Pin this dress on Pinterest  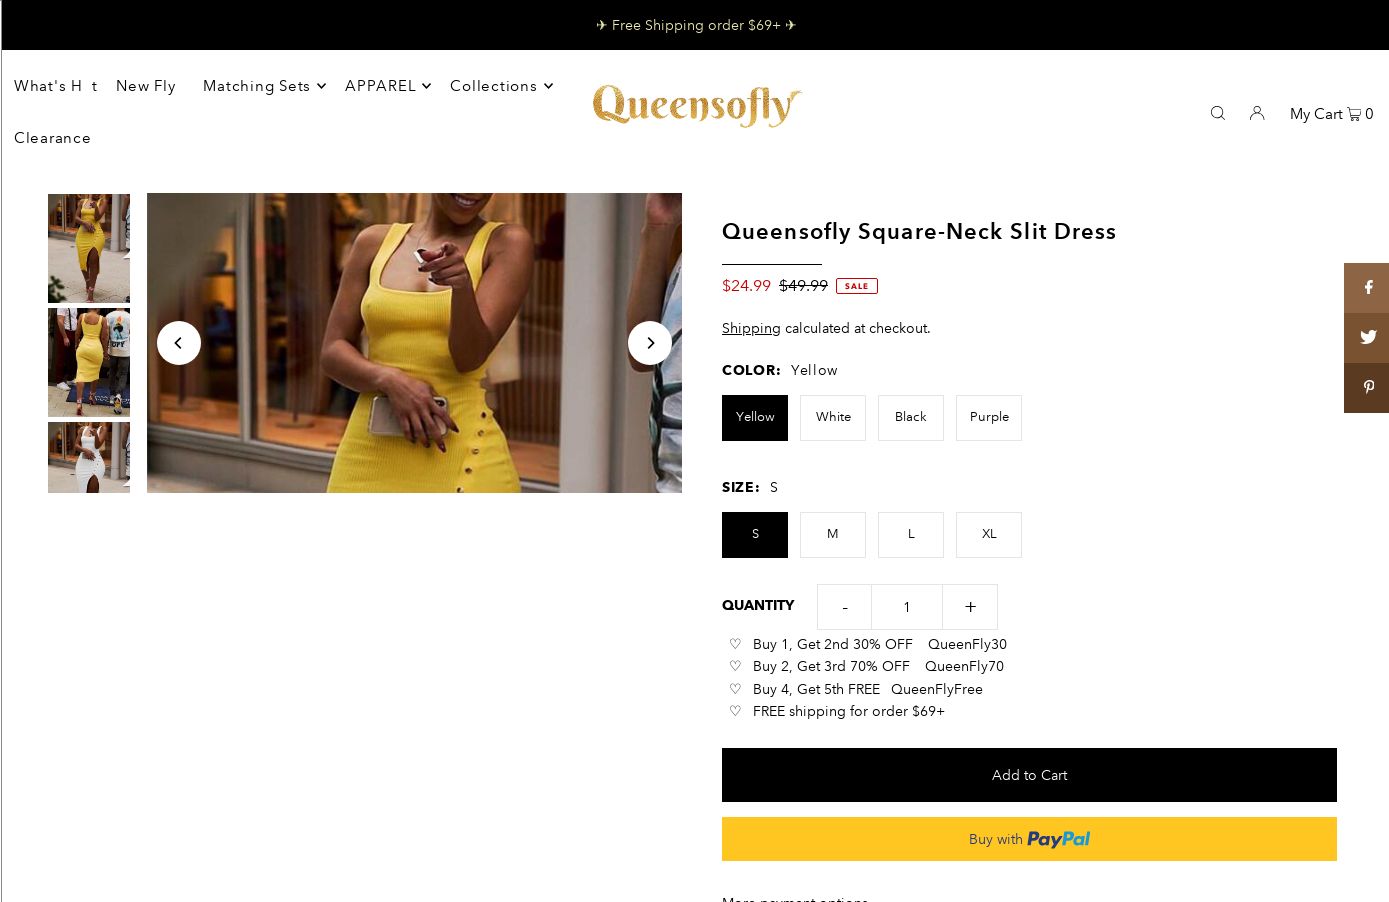1367,388
